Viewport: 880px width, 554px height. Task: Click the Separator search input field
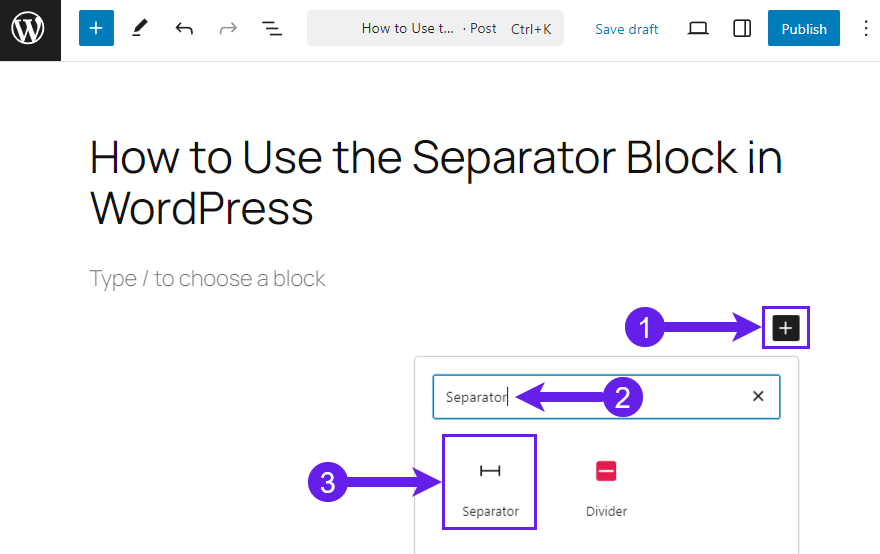(606, 397)
